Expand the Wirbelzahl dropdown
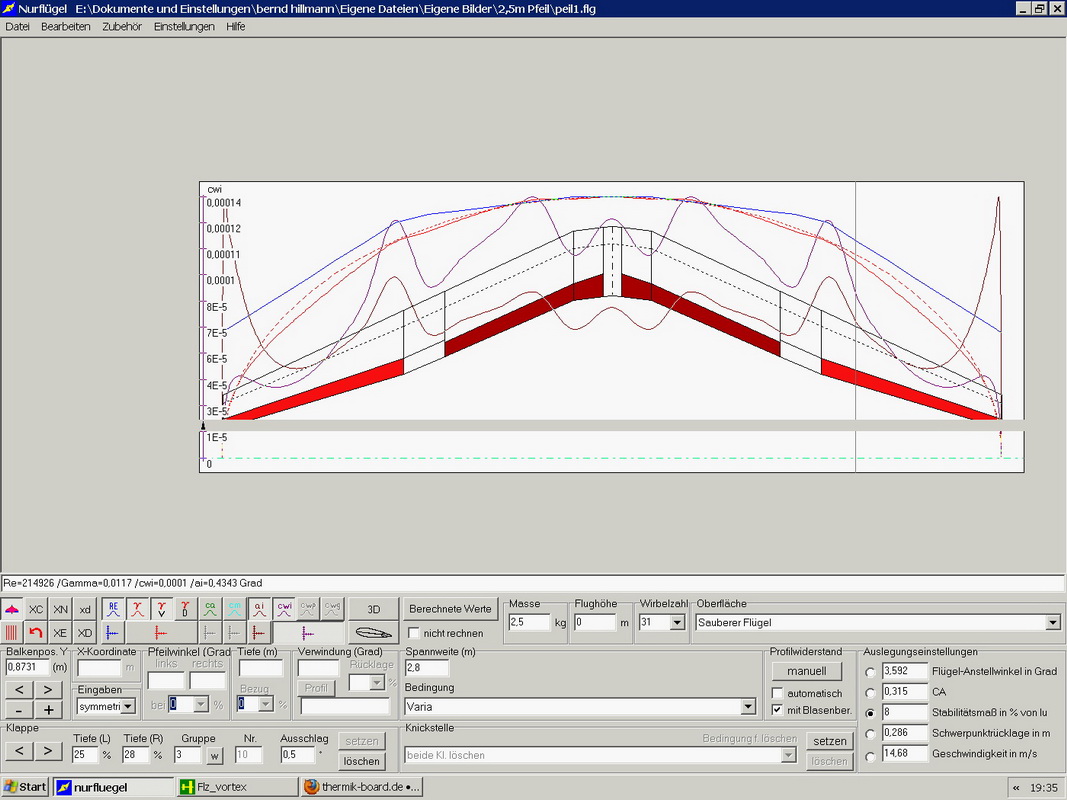This screenshot has height=800, width=1067. tap(677, 622)
